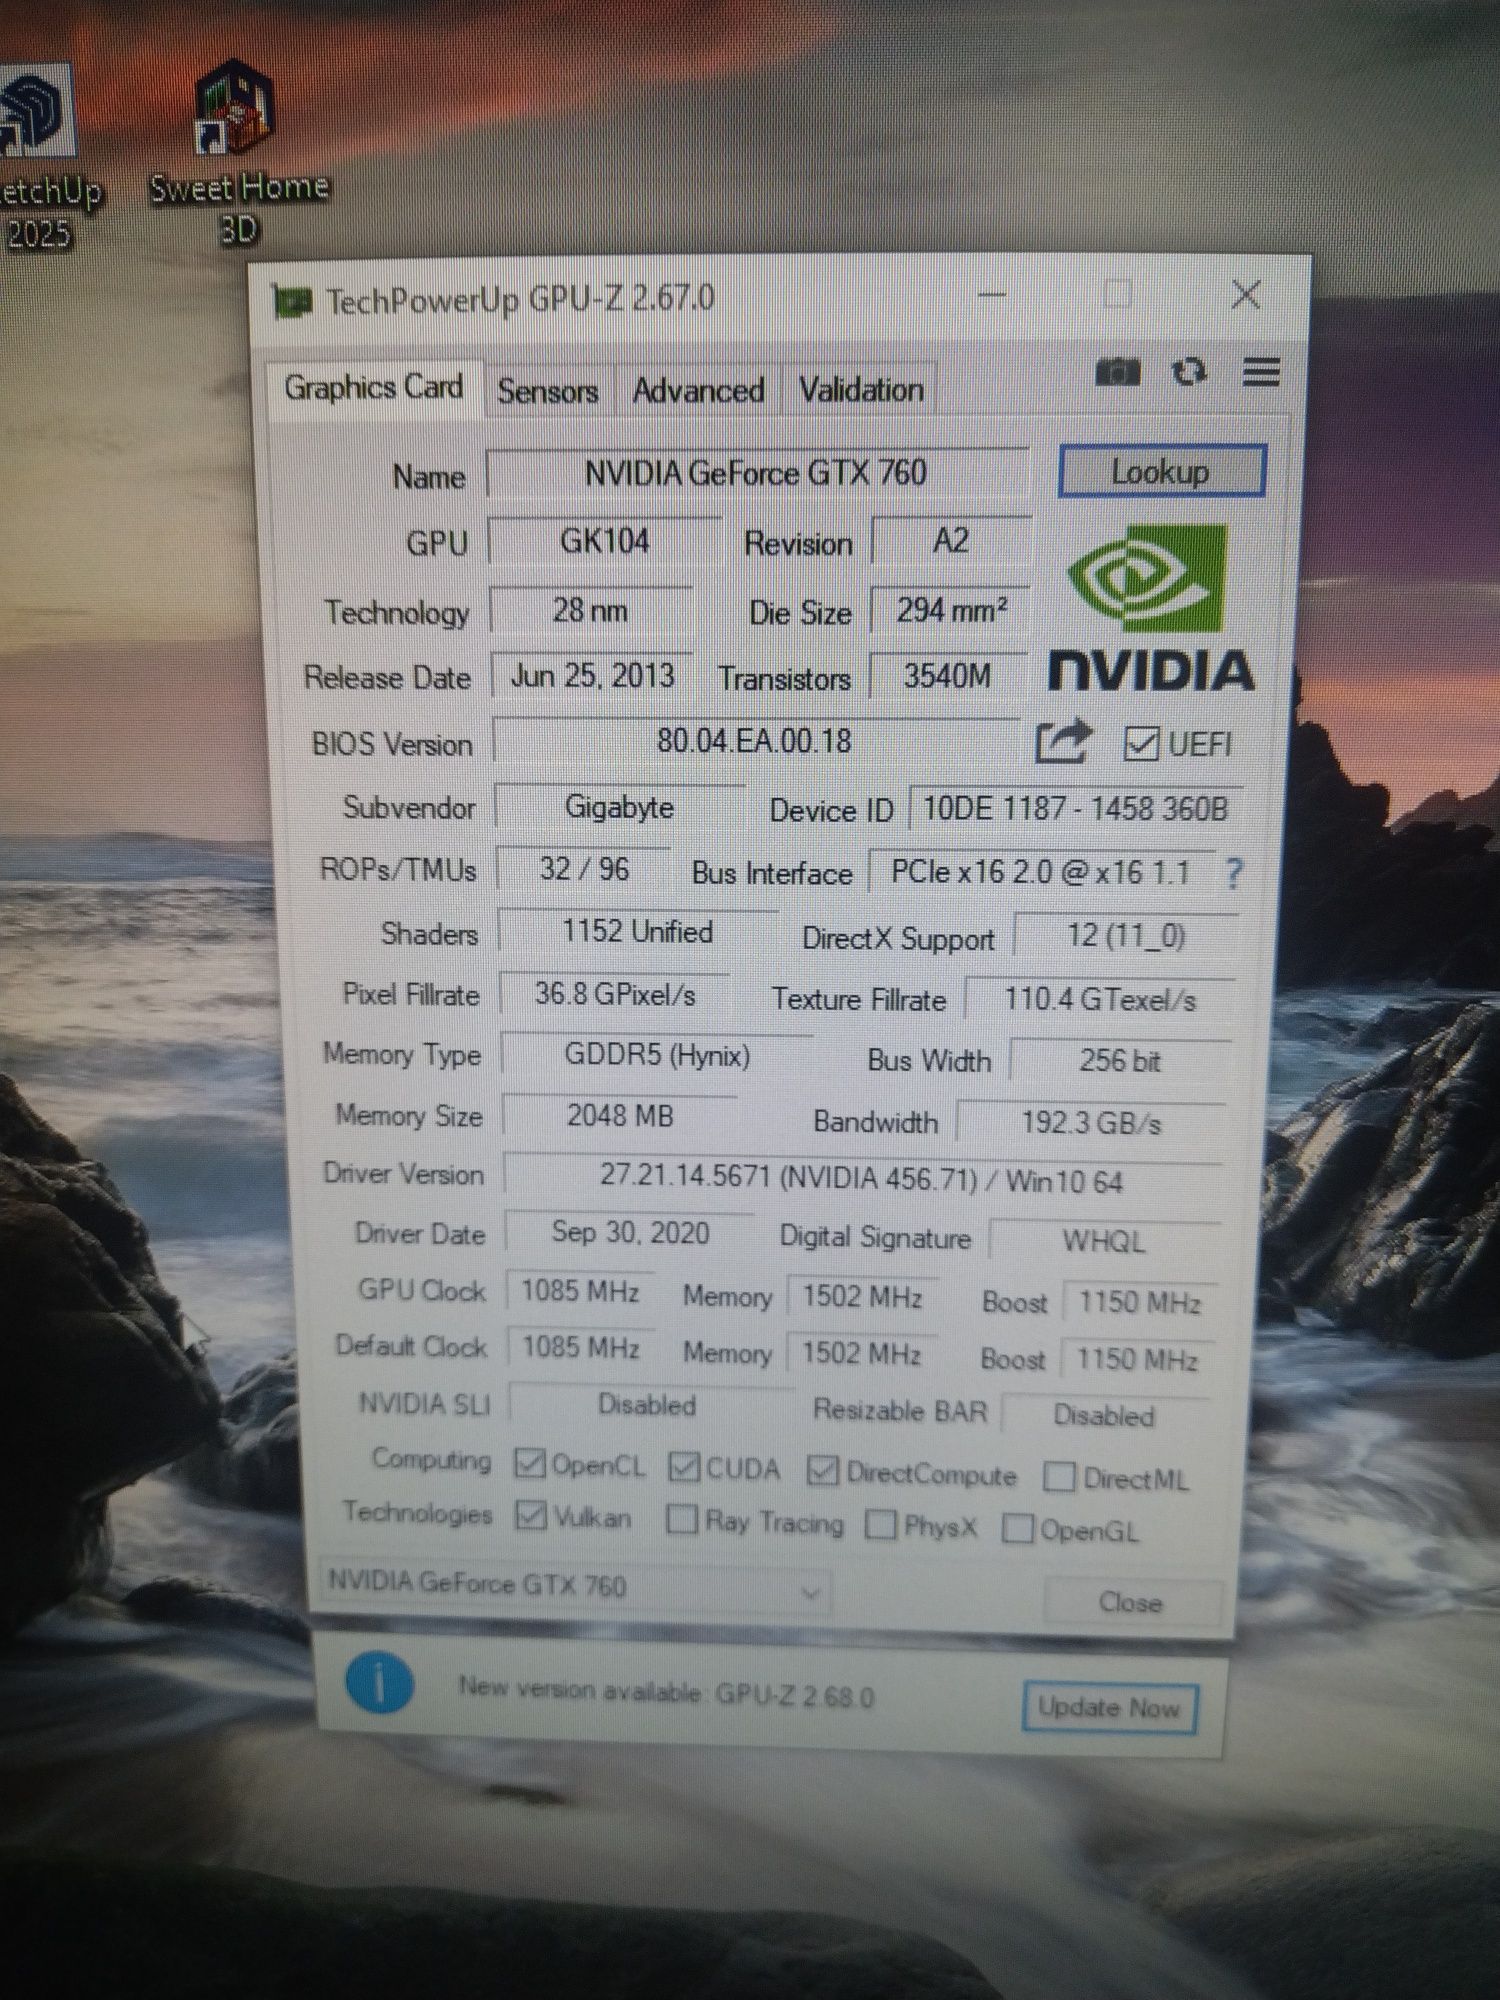Viewport: 1500px width, 2000px height.
Task: Click the BIOS export share icon
Action: pyautogui.click(x=1062, y=742)
